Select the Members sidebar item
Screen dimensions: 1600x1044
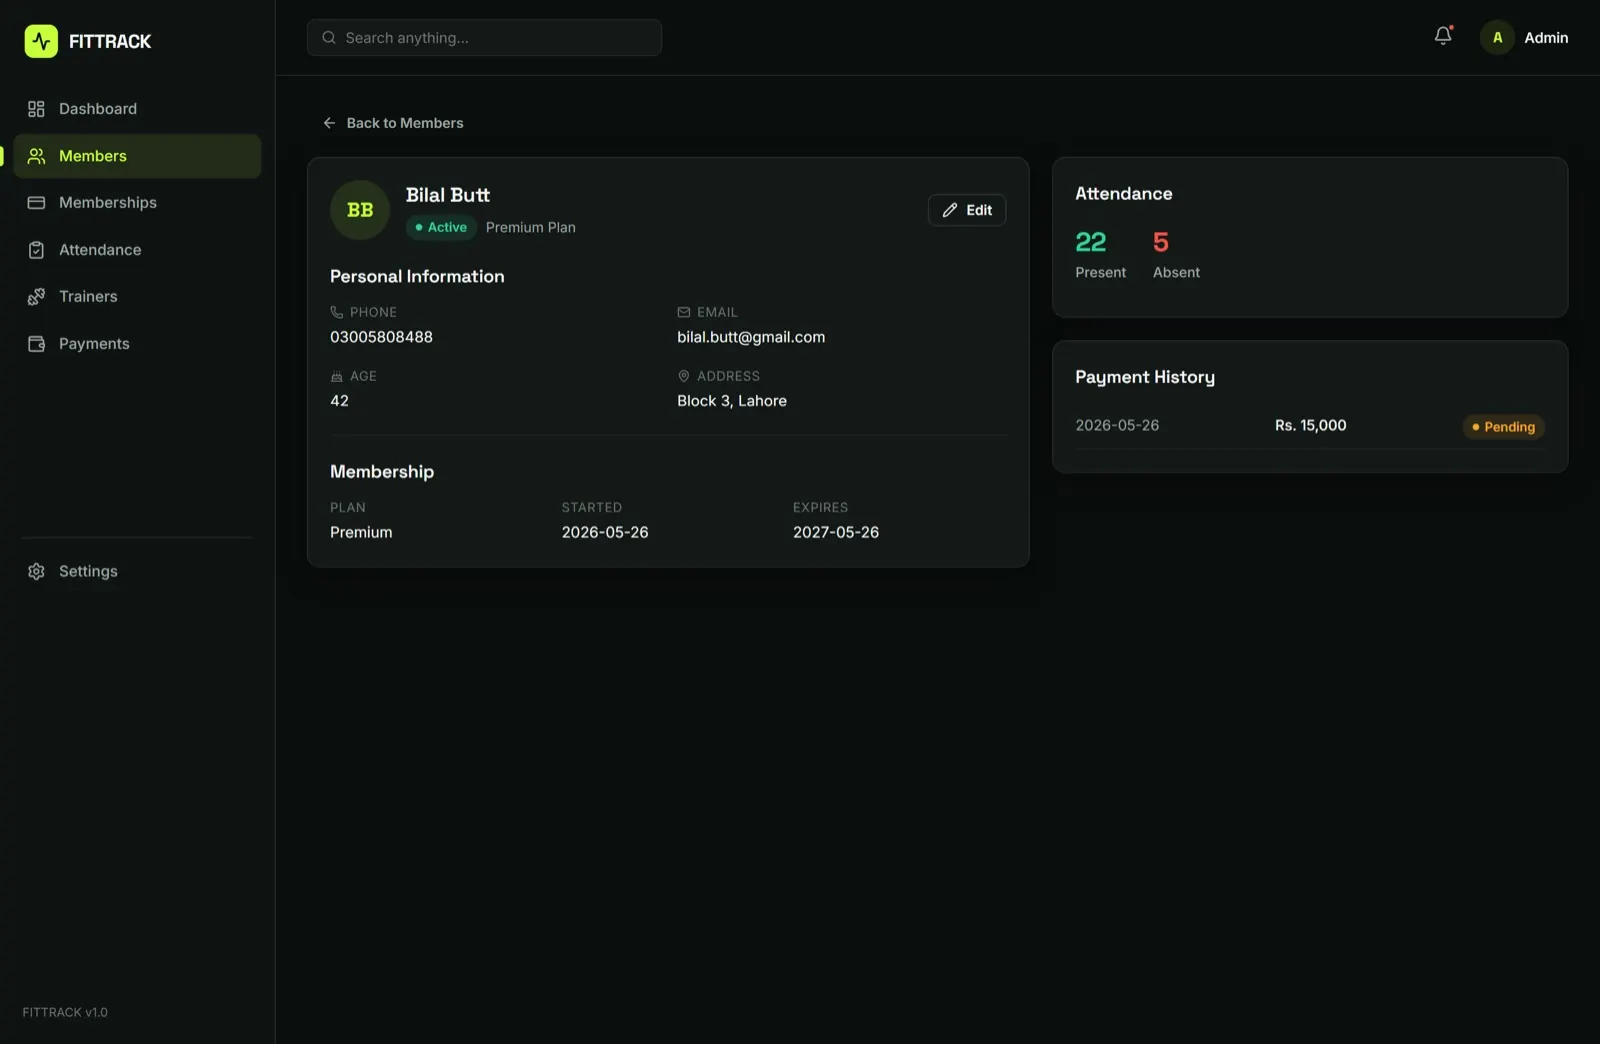pyautogui.click(x=137, y=156)
